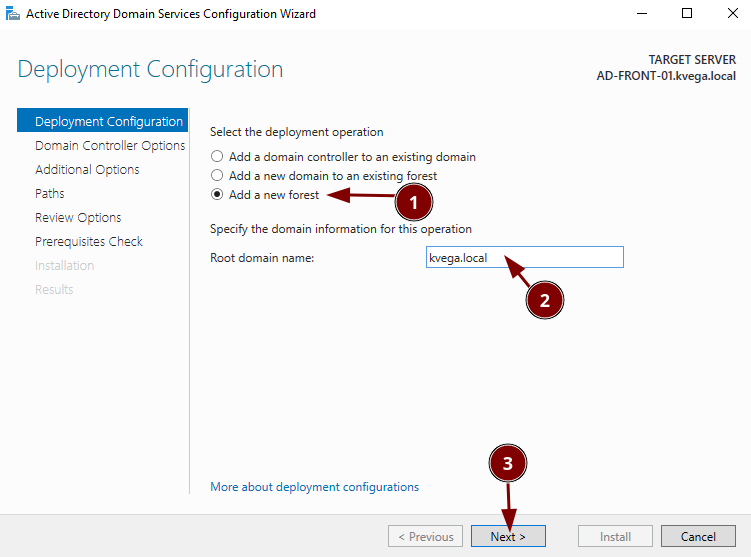751x557 pixels.
Task: Open 'More about deployment configurations' link
Action: click(314, 487)
